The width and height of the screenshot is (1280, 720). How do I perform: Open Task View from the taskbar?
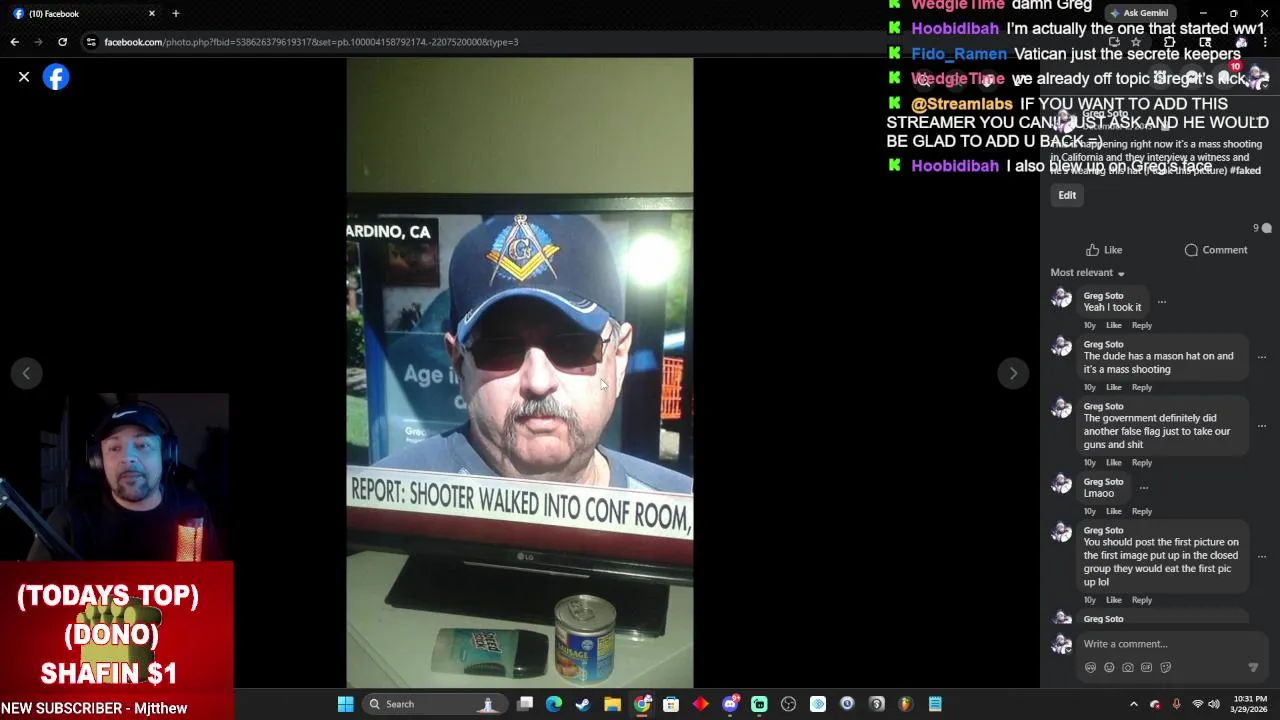[525, 704]
